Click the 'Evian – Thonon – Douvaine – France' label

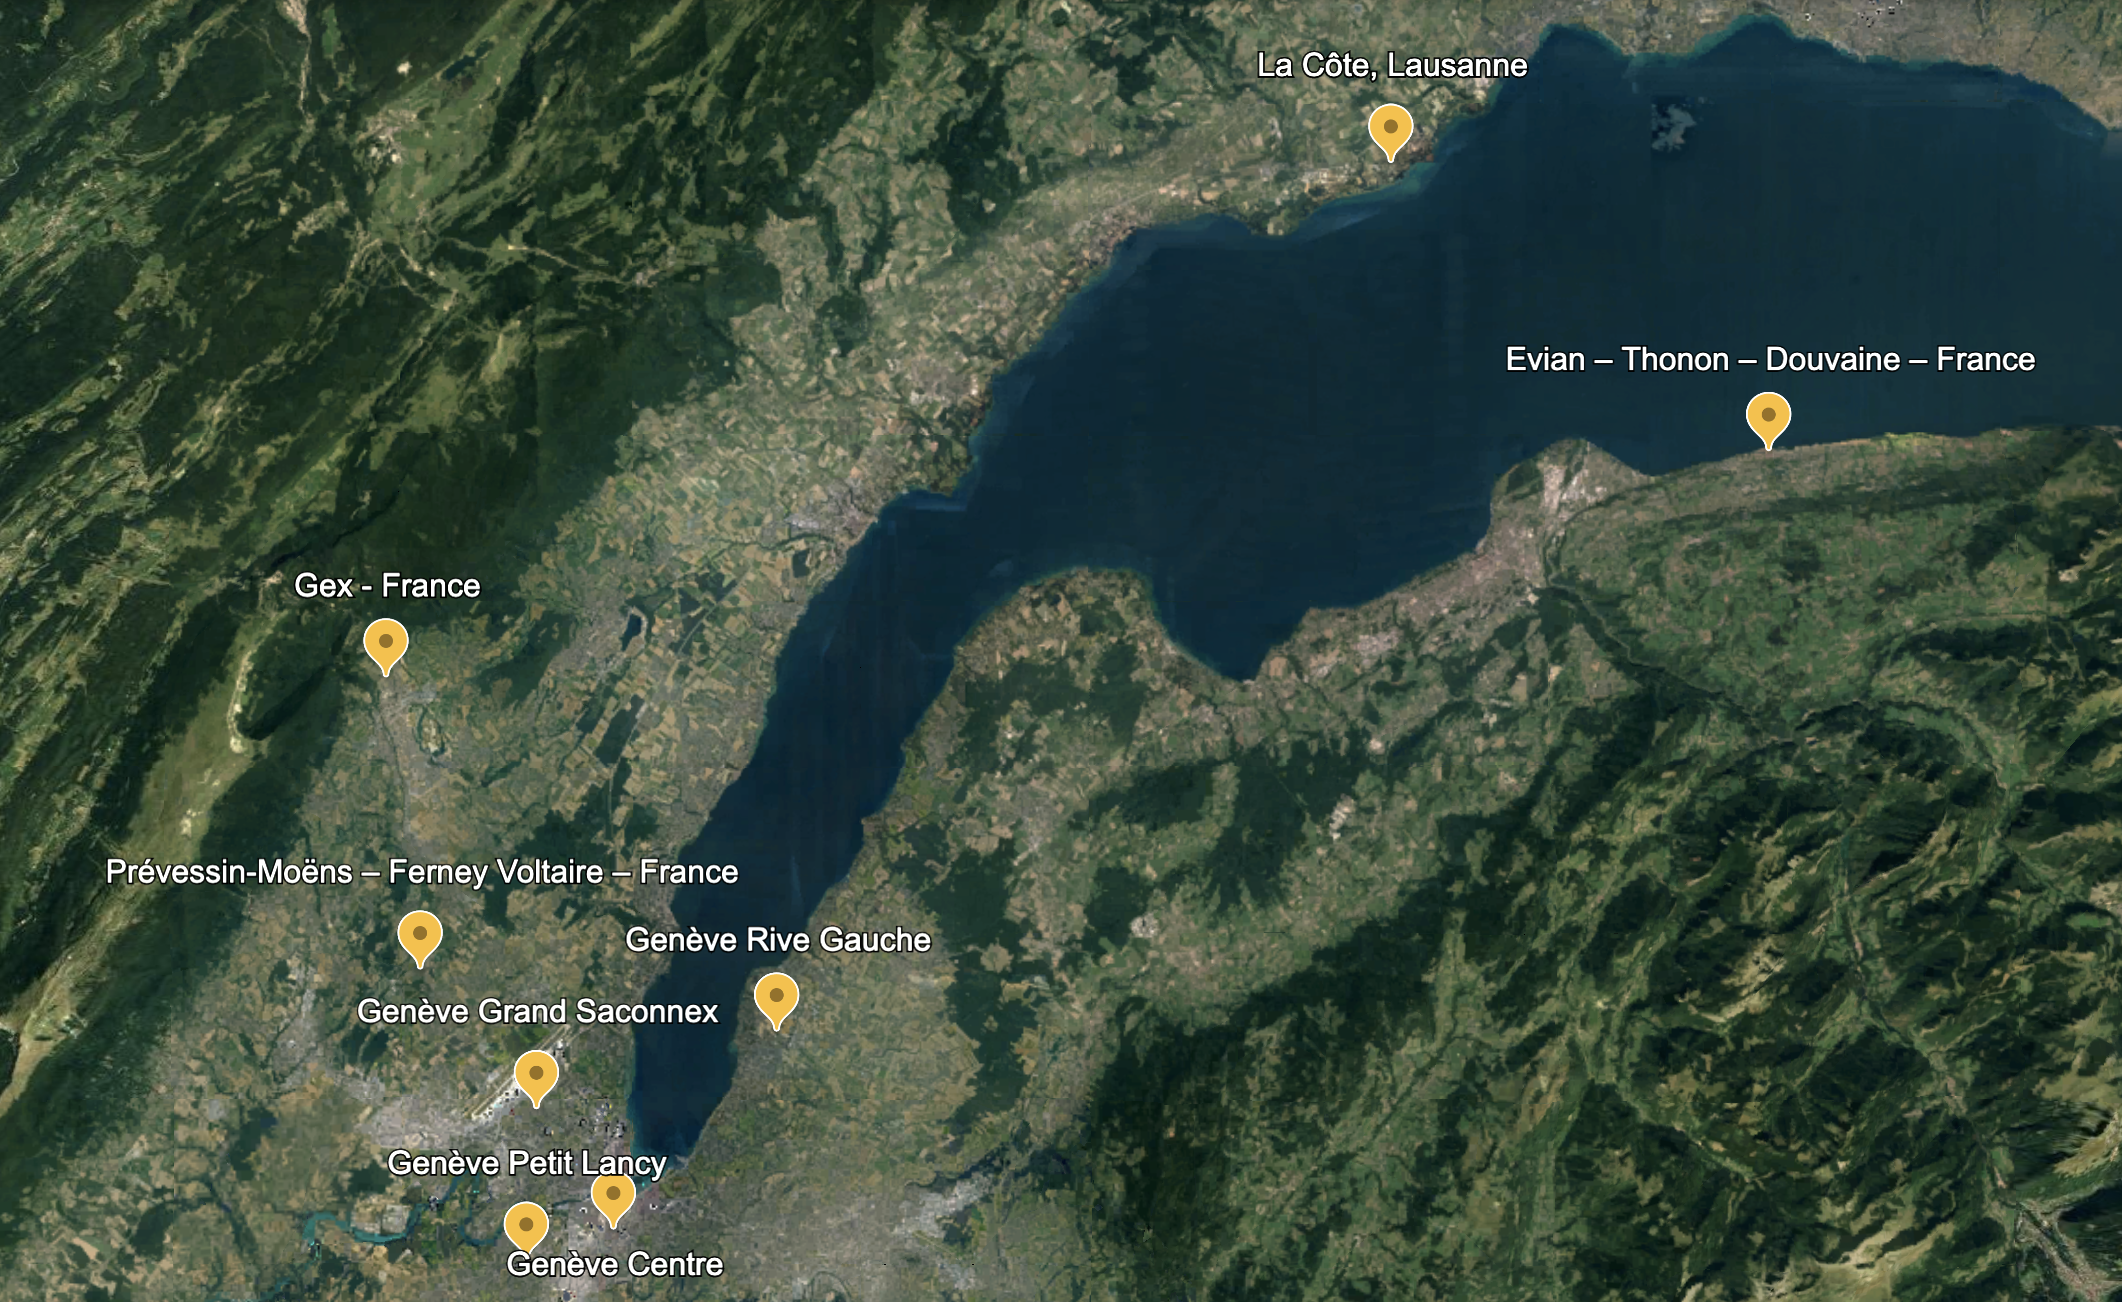tap(1769, 360)
